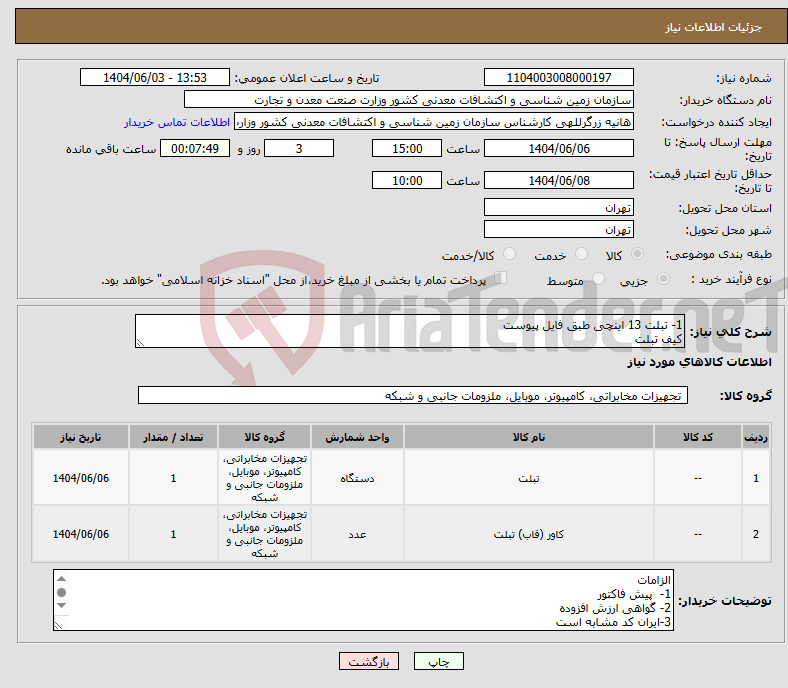Click the goods group field
Screen dimensions: 788x688
[413, 395]
